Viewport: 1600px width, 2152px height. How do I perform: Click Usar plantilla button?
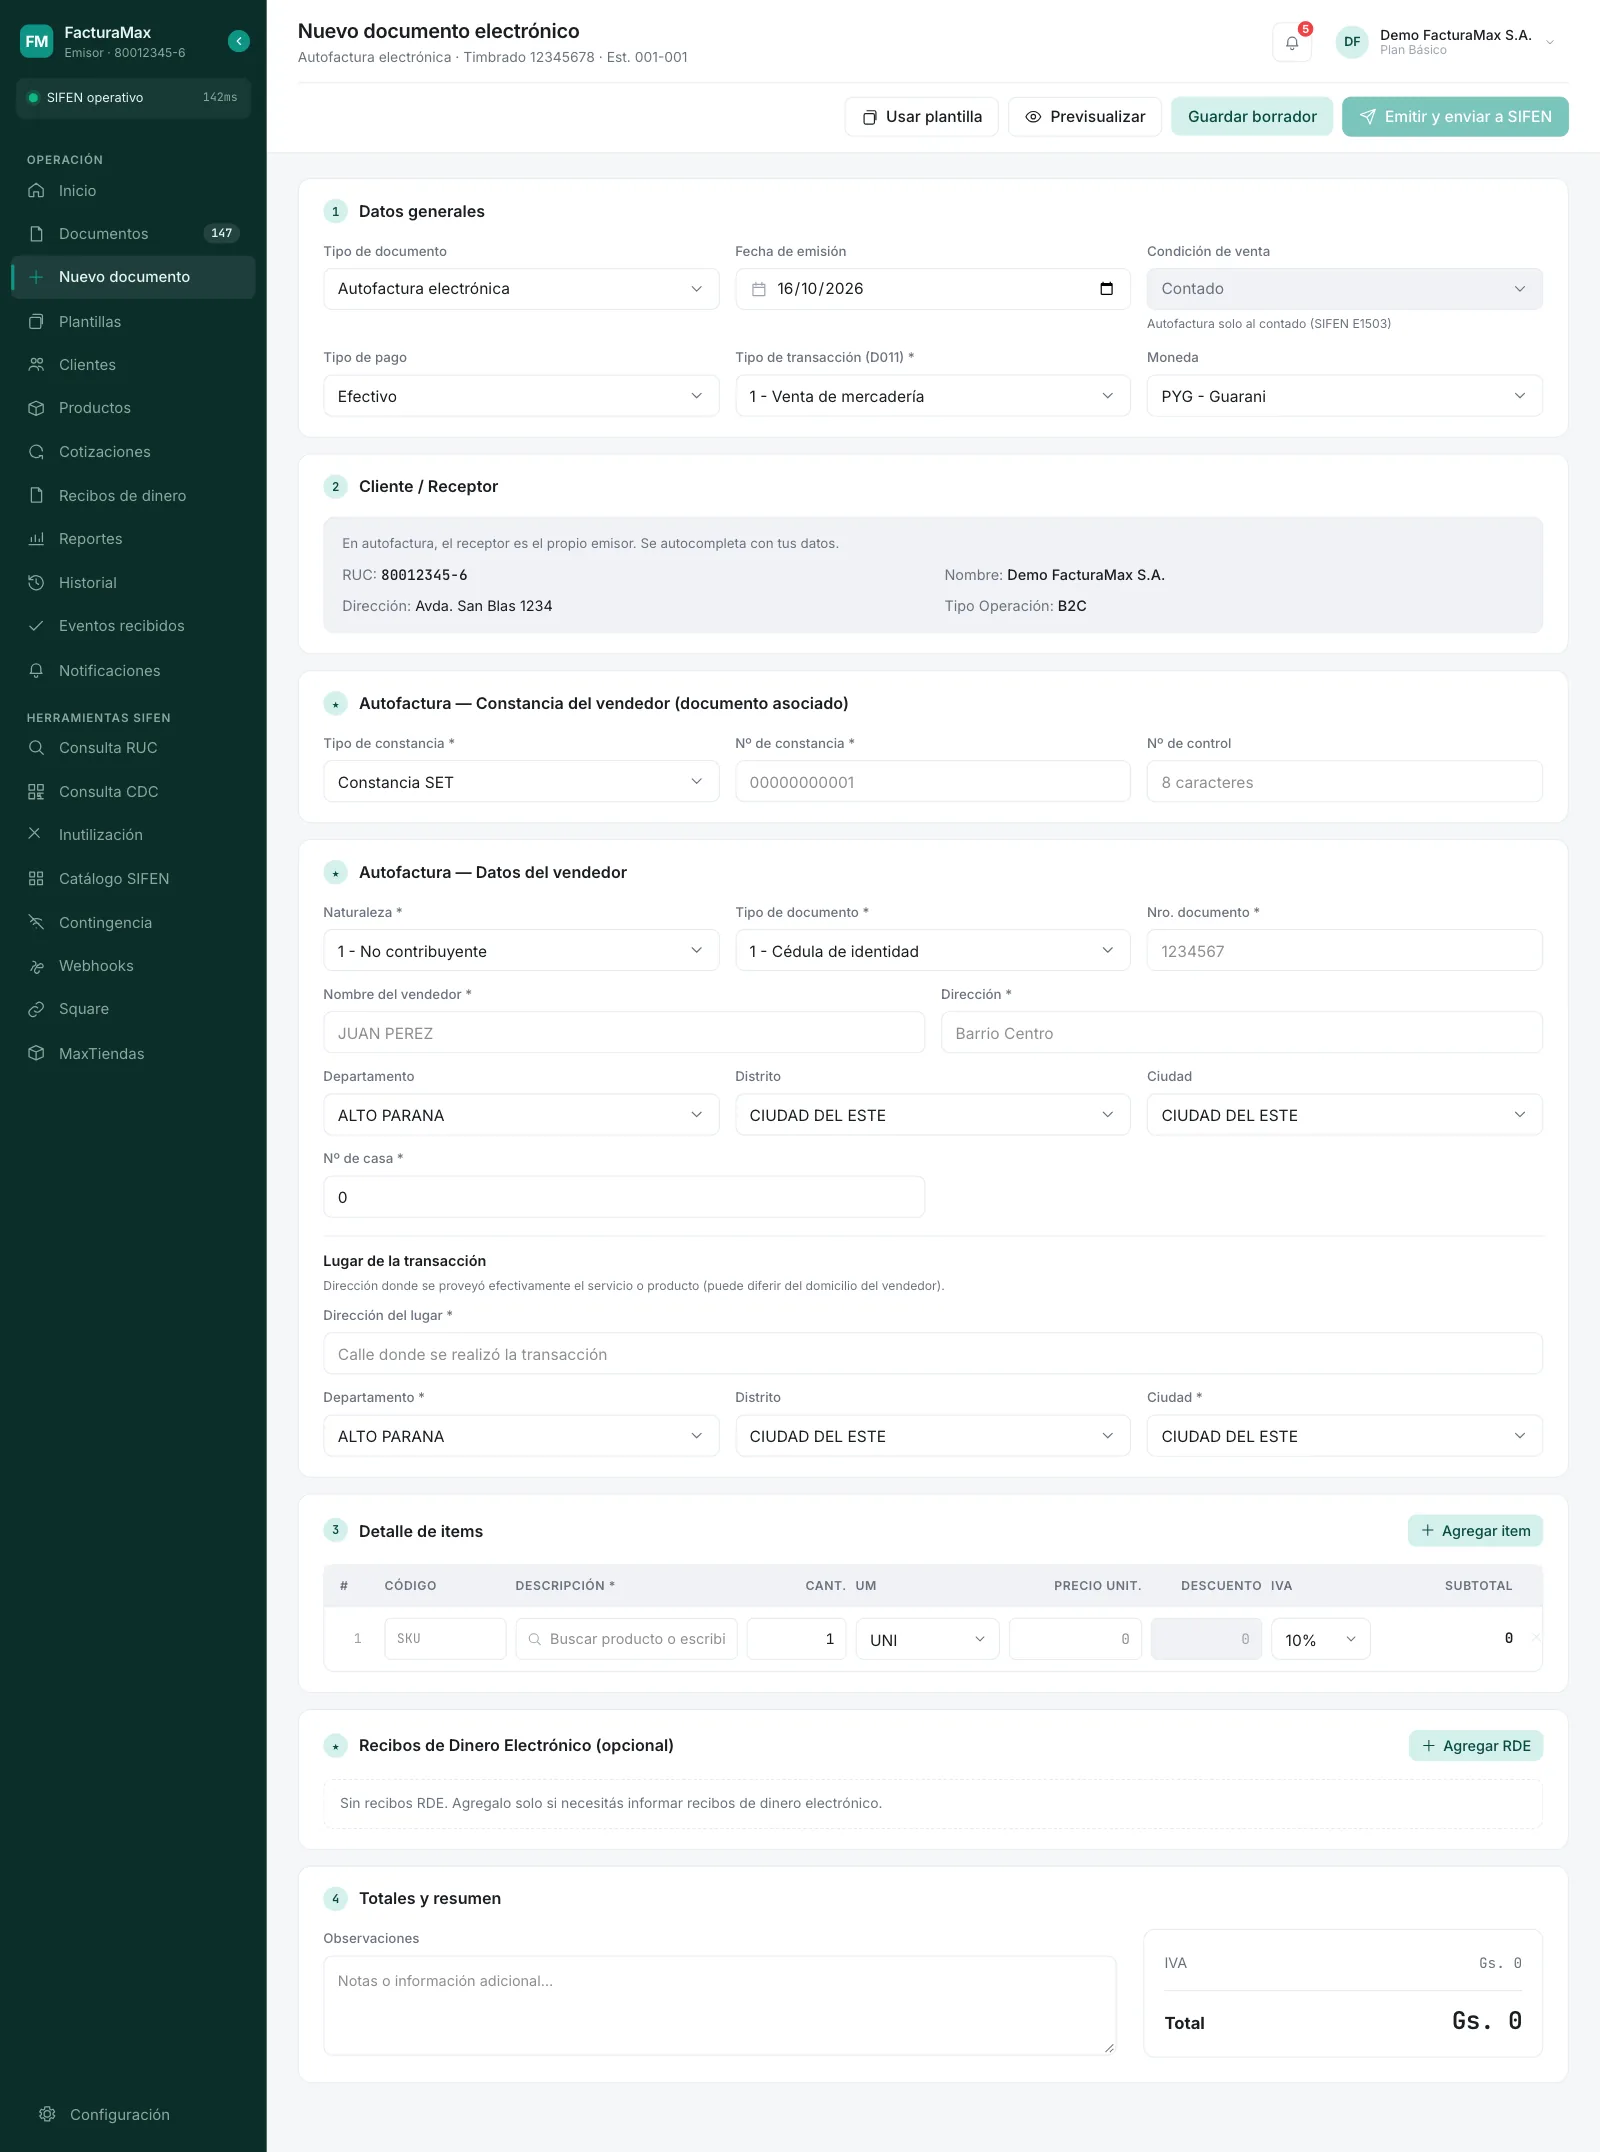coord(921,117)
